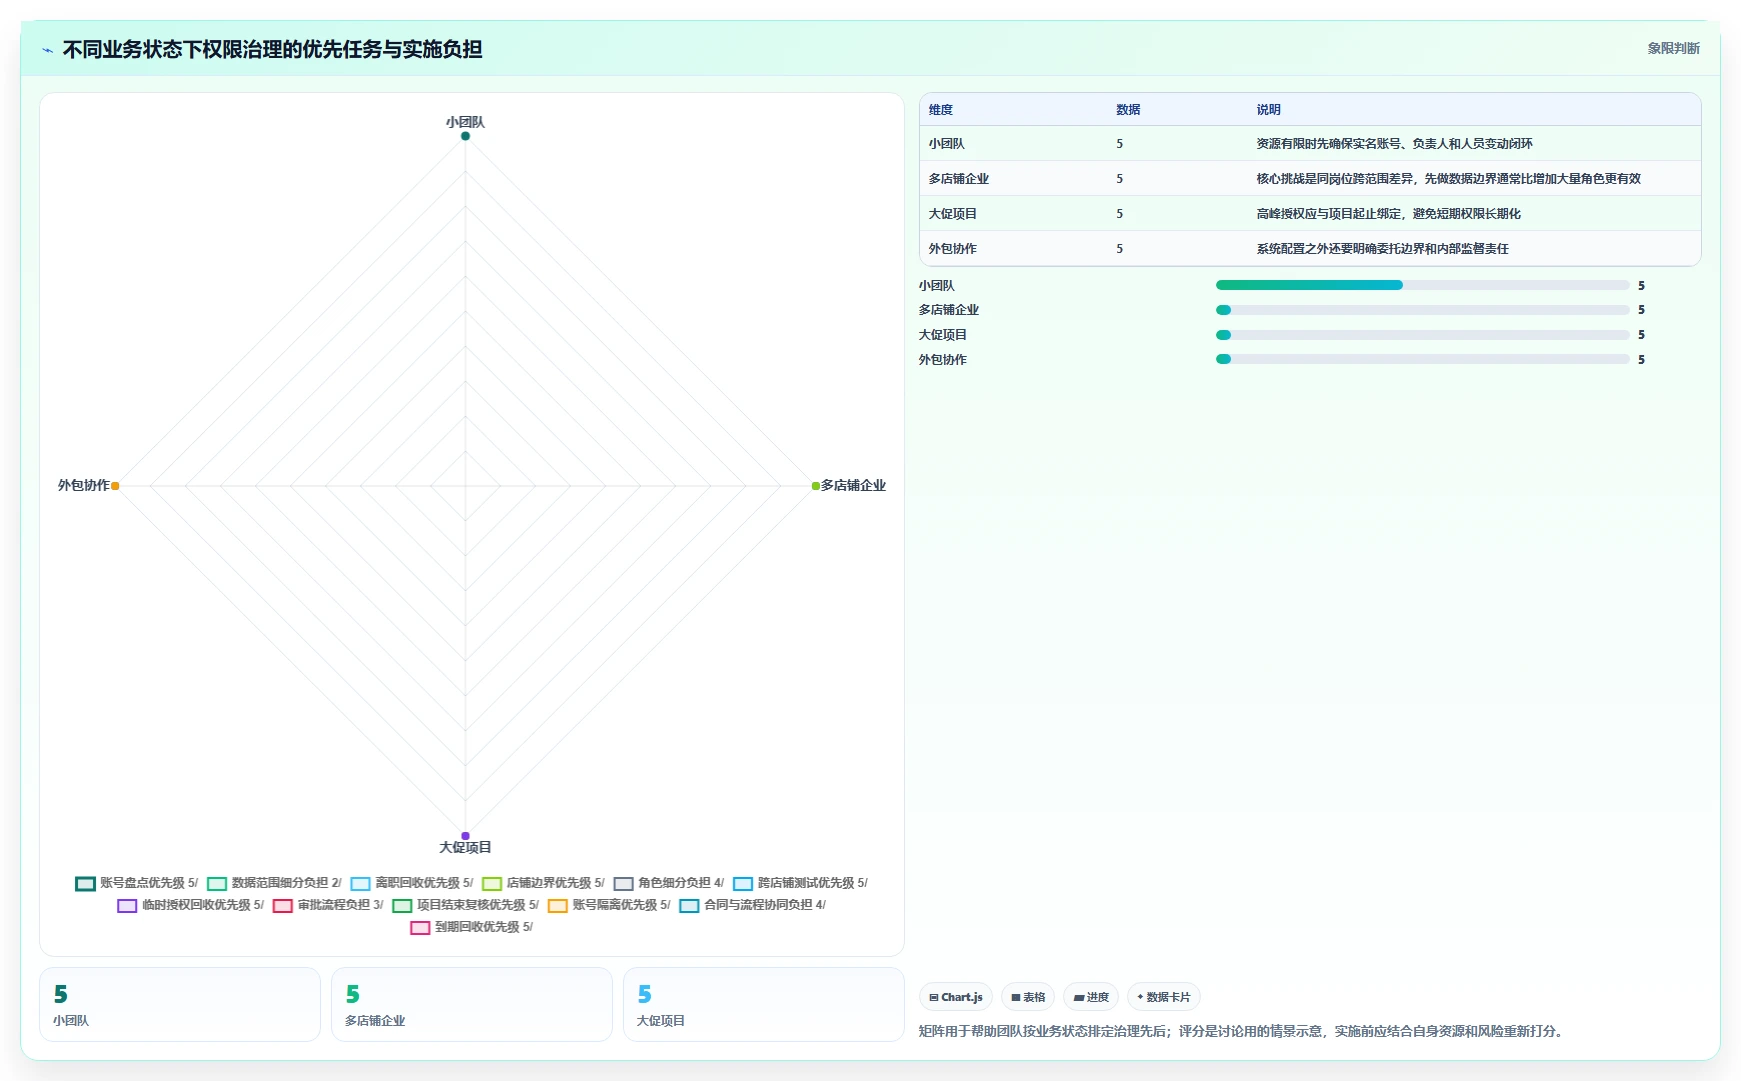Viewport: 1741px width, 1081px height.
Task: Click the 多店铺企业 data point on radar chart
Action: pos(816,486)
